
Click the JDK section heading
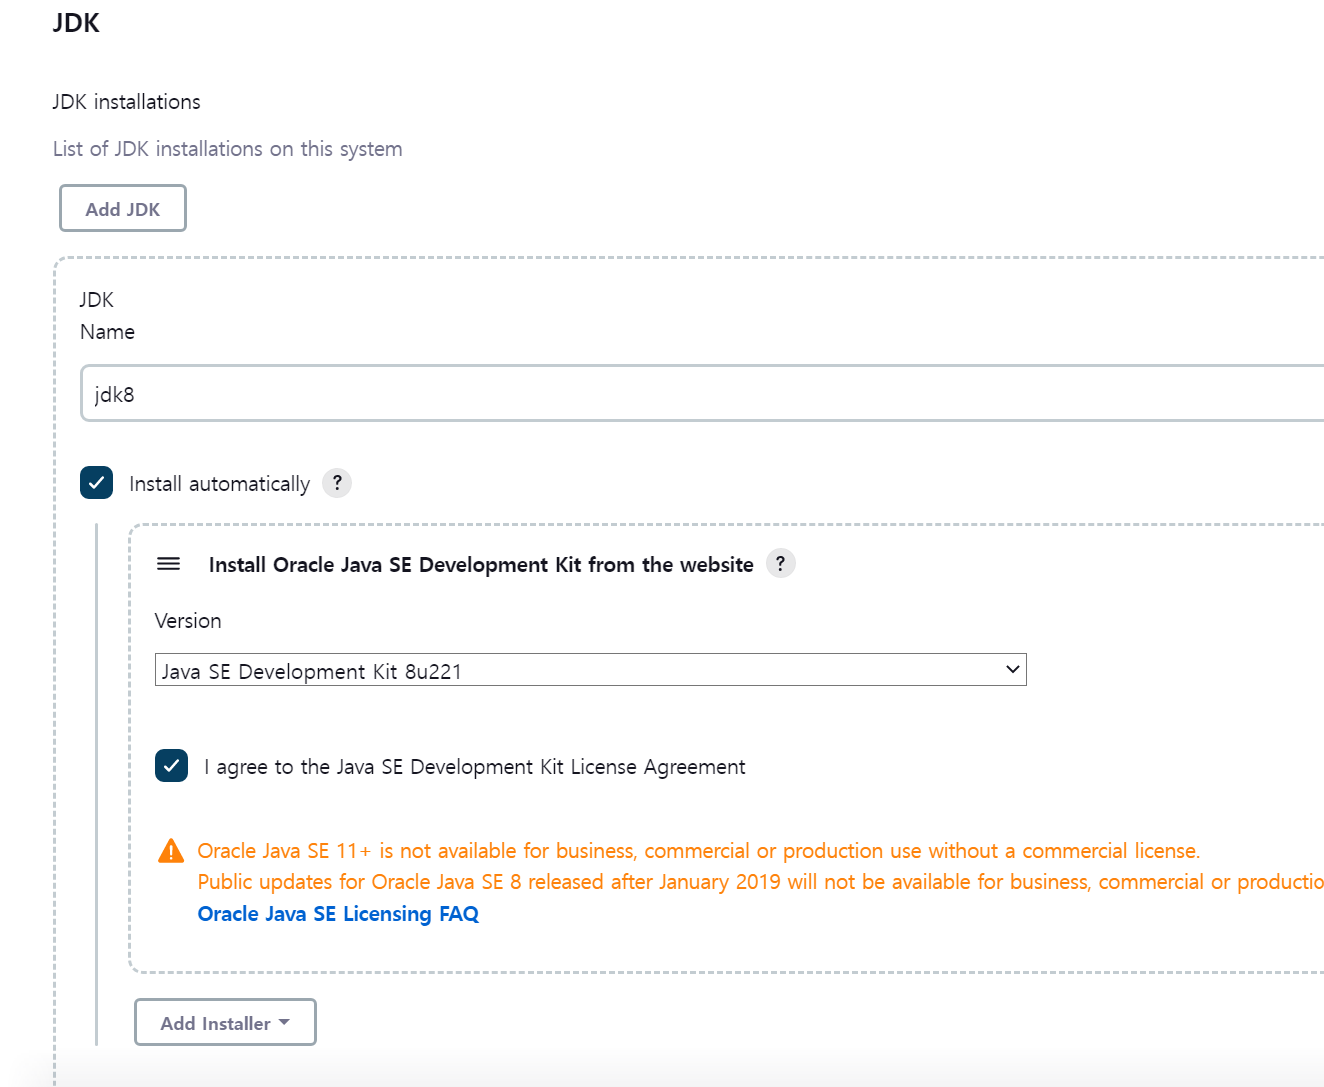click(76, 23)
